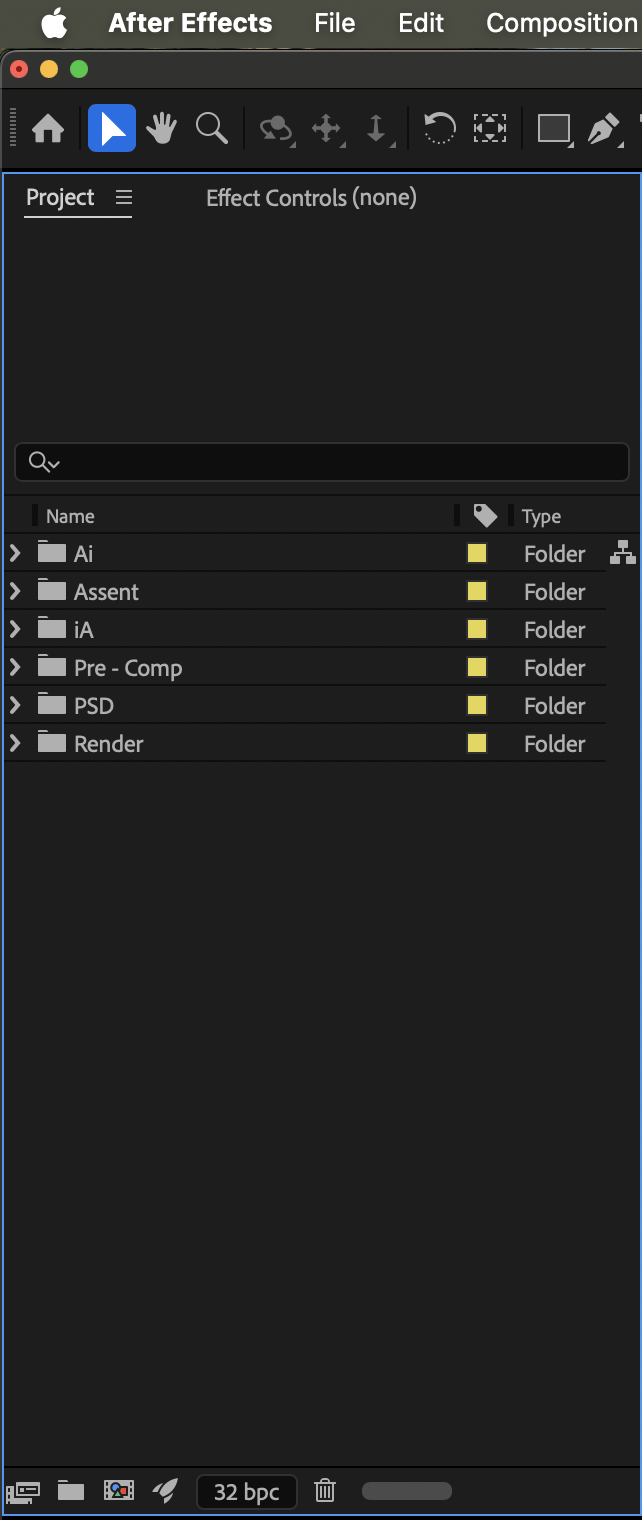Select the Hand tool

161,129
